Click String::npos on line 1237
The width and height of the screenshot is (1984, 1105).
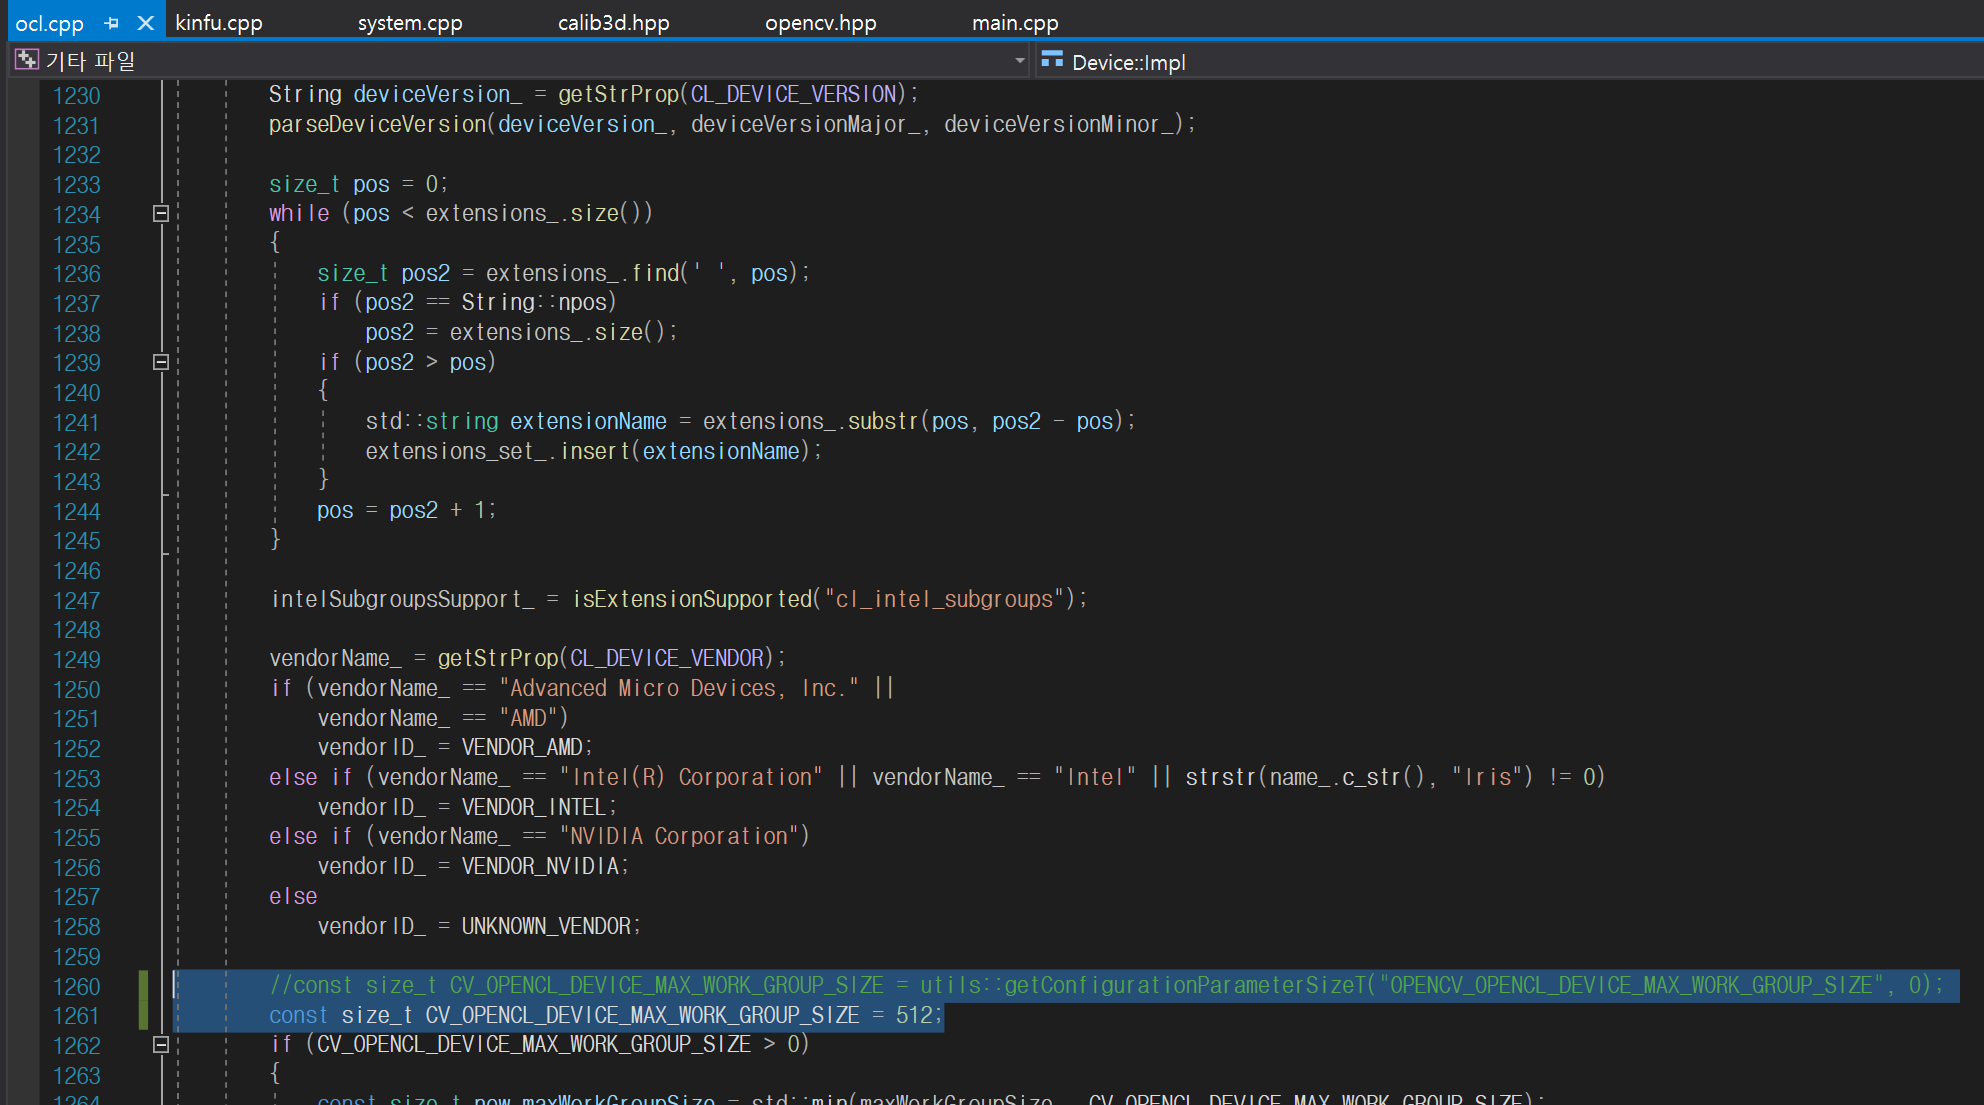(x=534, y=302)
